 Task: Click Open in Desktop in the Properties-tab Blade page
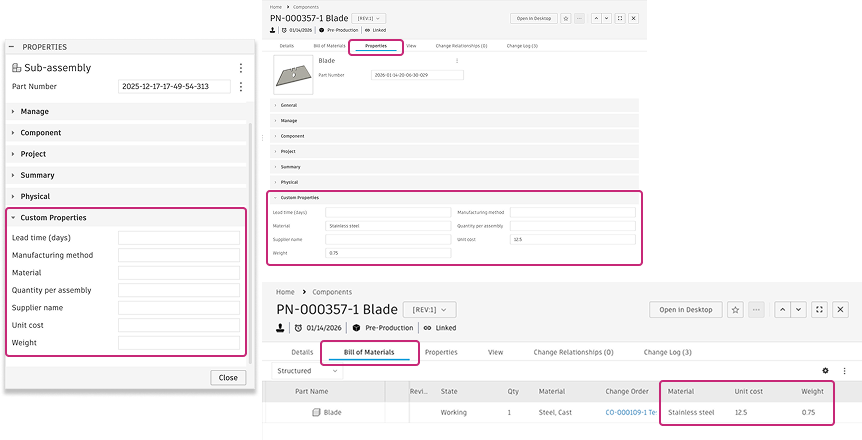[x=534, y=18]
